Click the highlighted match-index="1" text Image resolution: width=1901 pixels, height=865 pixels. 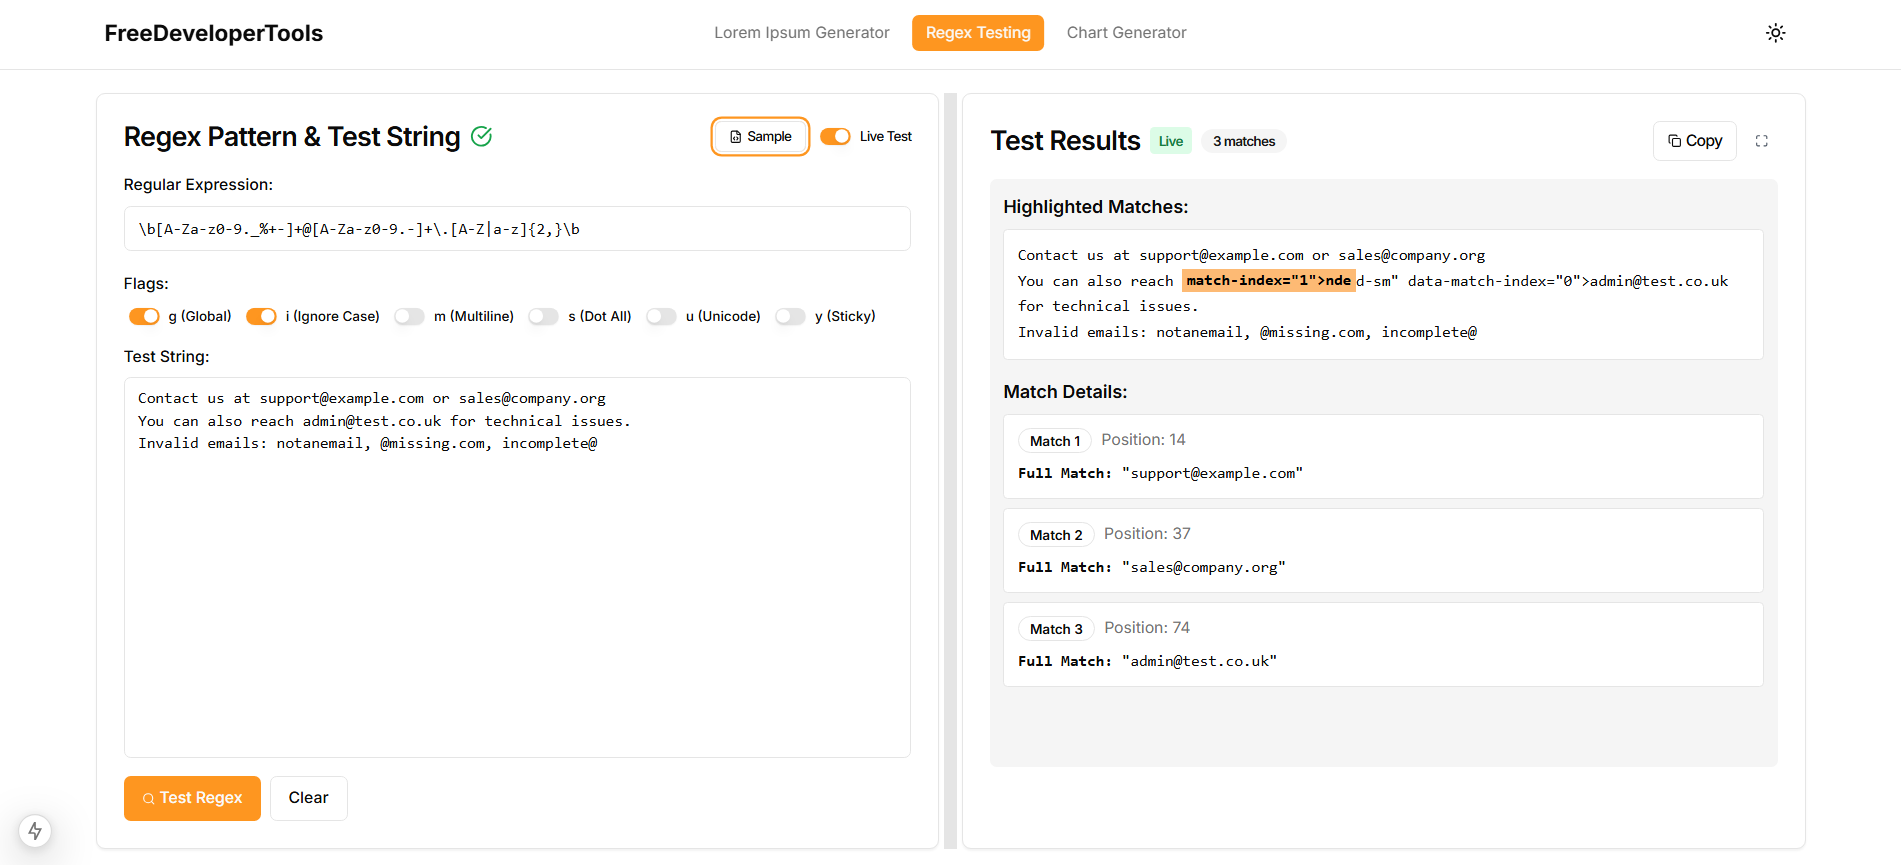tap(1268, 281)
